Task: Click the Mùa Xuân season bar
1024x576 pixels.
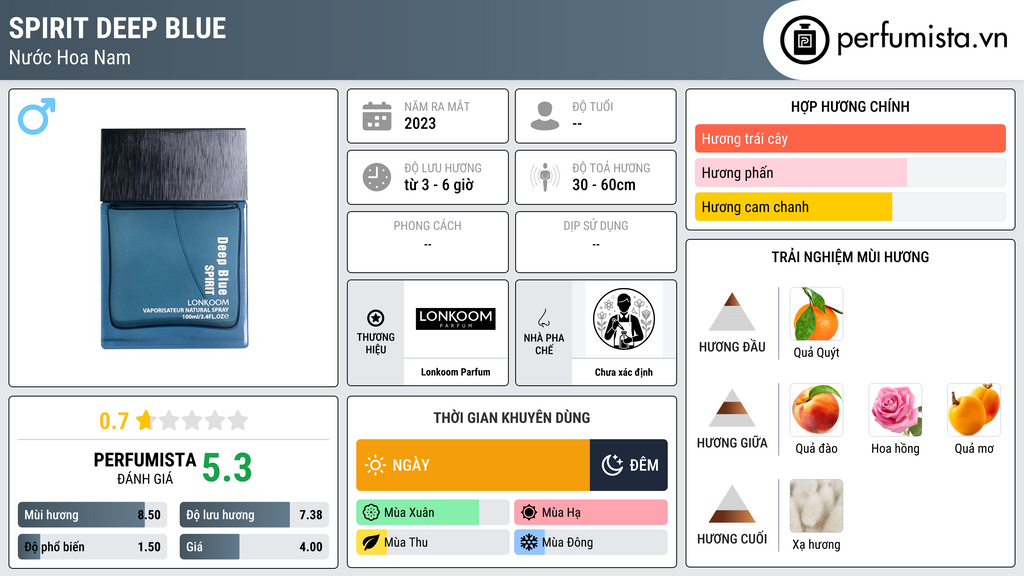Action: [x=432, y=513]
